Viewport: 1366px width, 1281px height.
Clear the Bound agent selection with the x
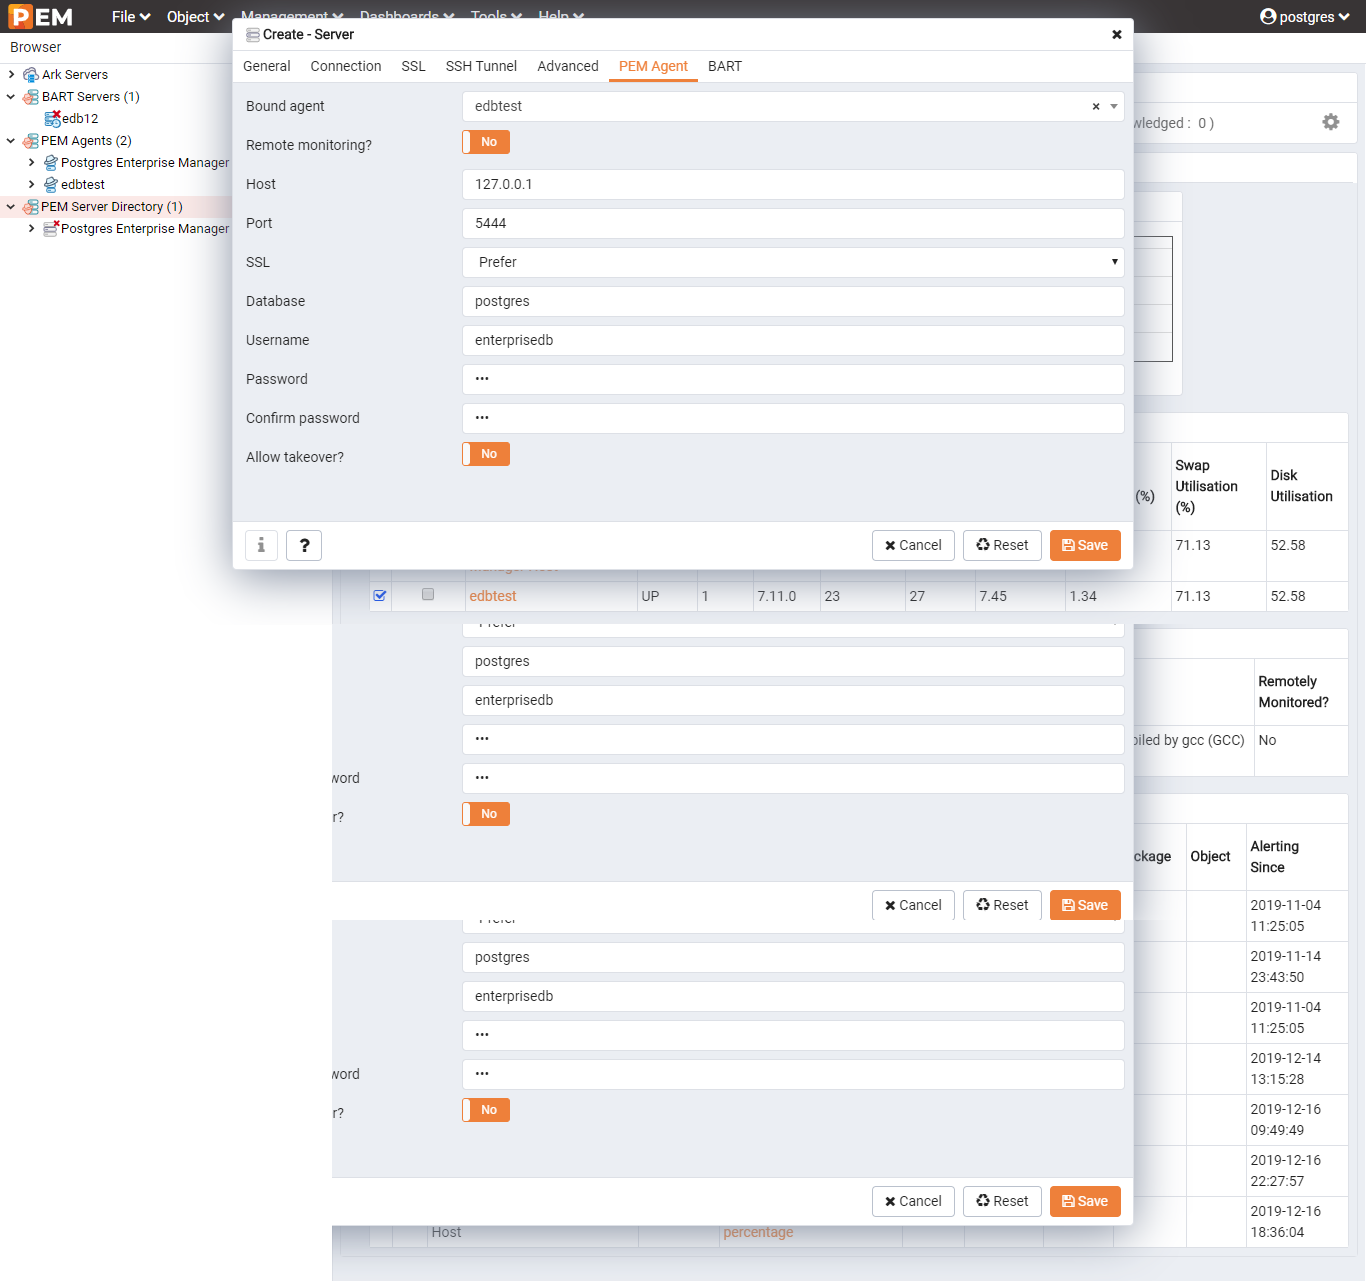point(1096,106)
